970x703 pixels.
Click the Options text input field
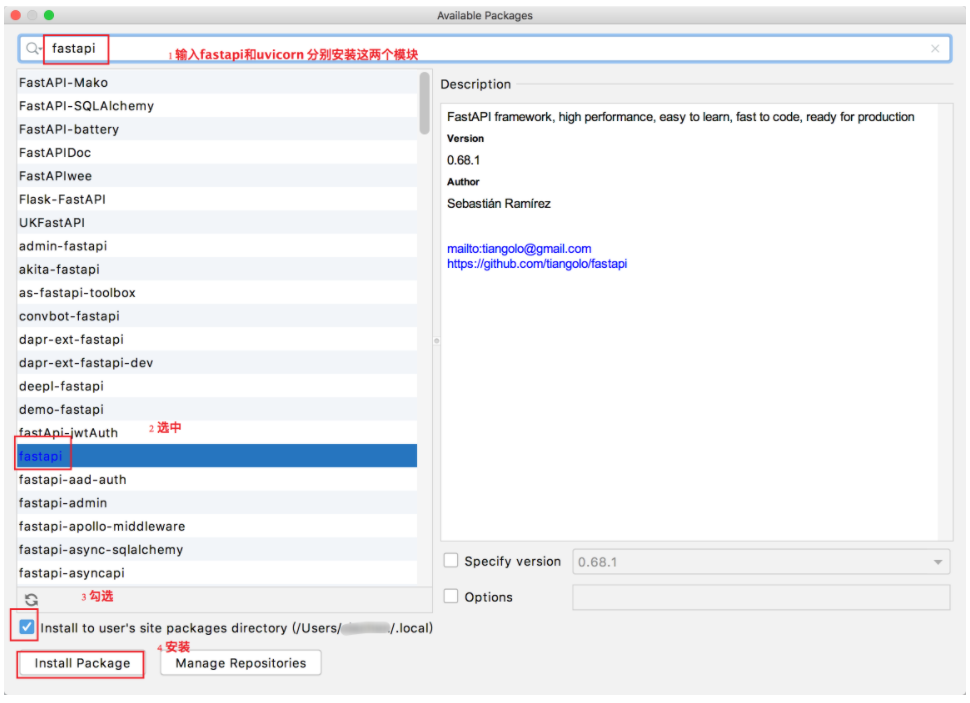point(761,597)
